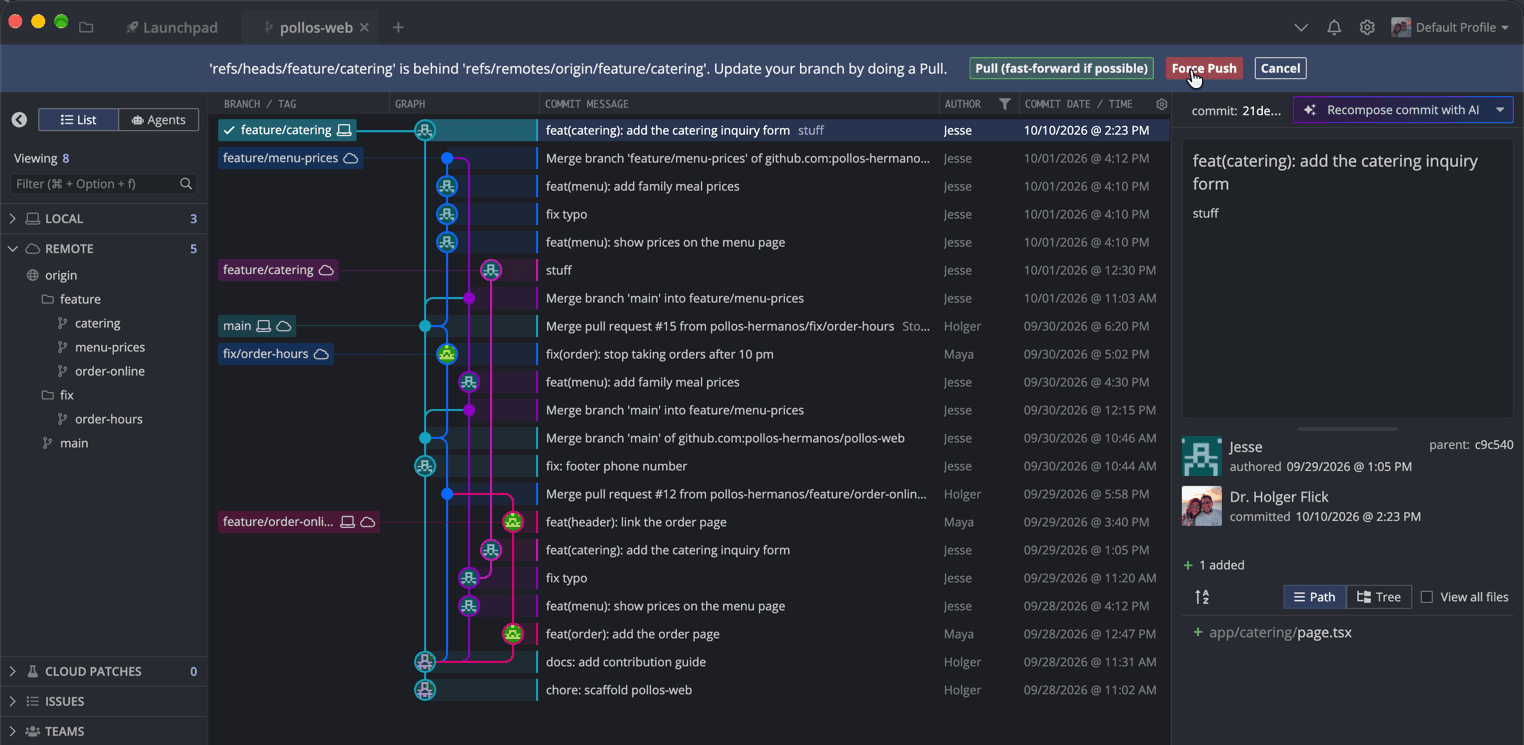The width and height of the screenshot is (1524, 745).
Task: Switch to List view
Action: click(78, 120)
